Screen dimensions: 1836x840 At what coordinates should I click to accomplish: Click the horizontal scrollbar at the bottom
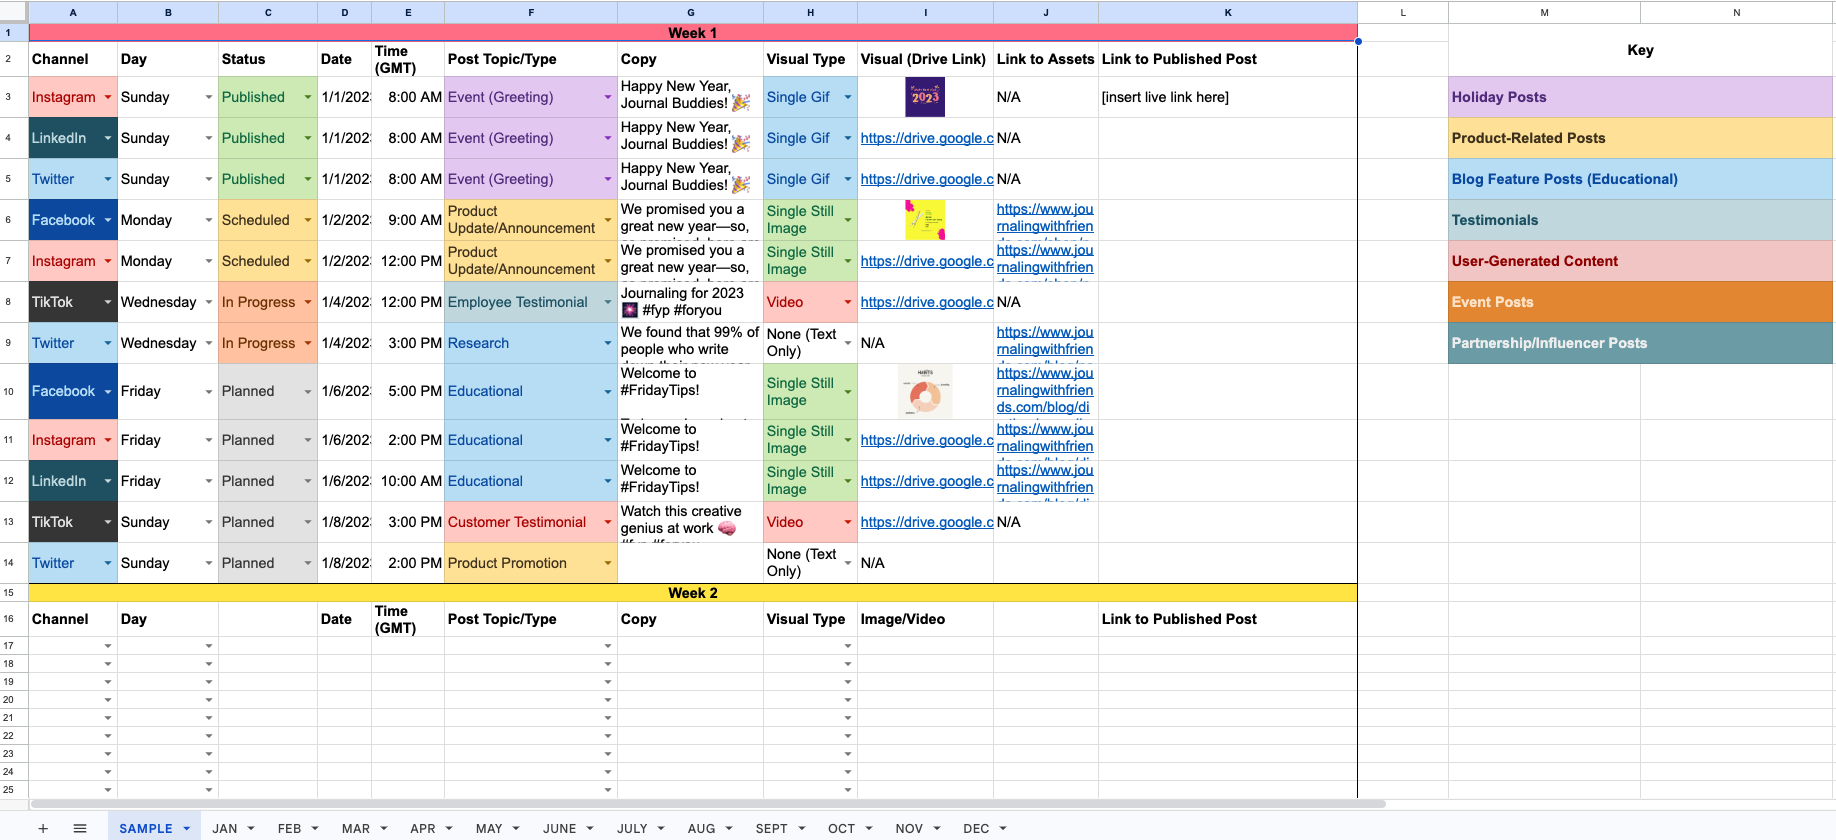[707, 804]
